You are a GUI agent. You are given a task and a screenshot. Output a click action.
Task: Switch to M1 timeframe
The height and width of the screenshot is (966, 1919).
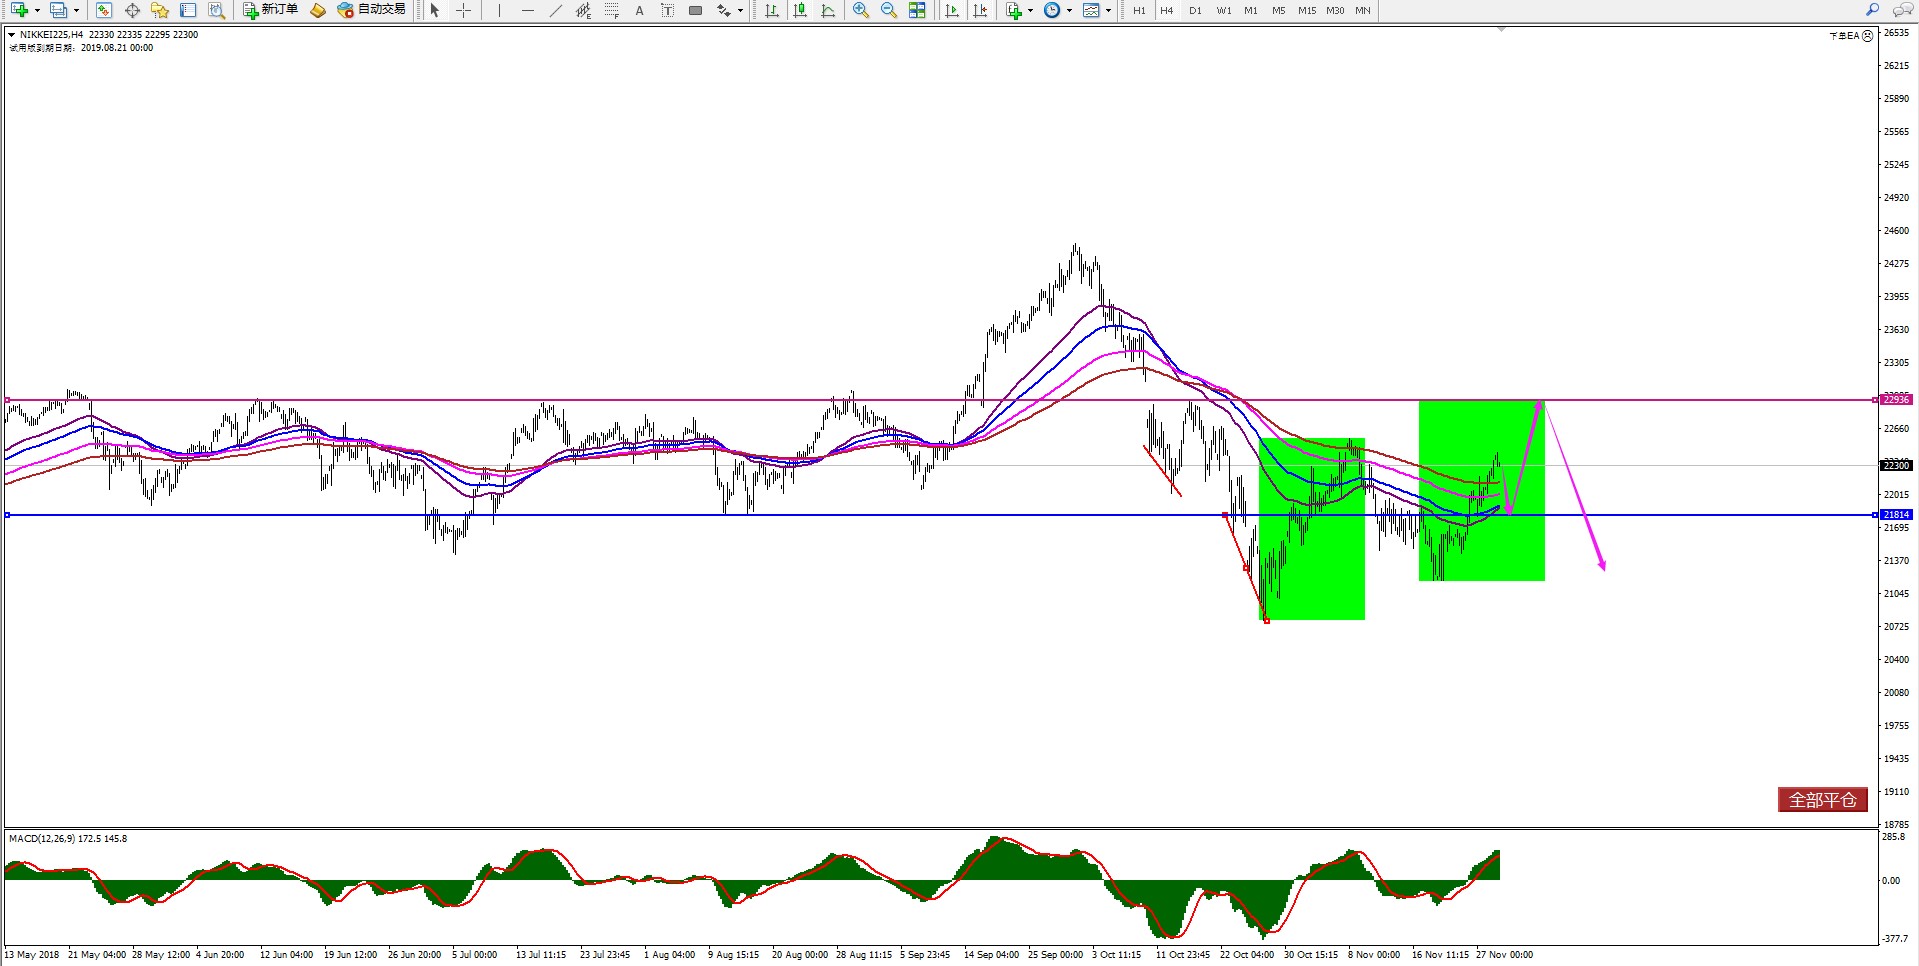pyautogui.click(x=1251, y=10)
